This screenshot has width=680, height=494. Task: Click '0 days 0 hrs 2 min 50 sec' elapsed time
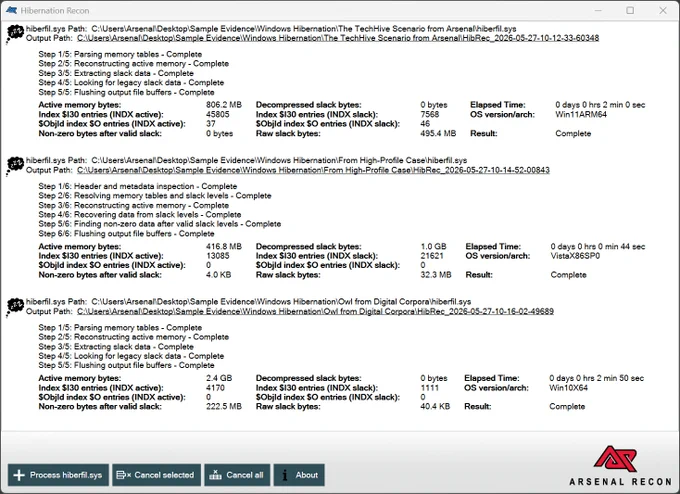(596, 378)
